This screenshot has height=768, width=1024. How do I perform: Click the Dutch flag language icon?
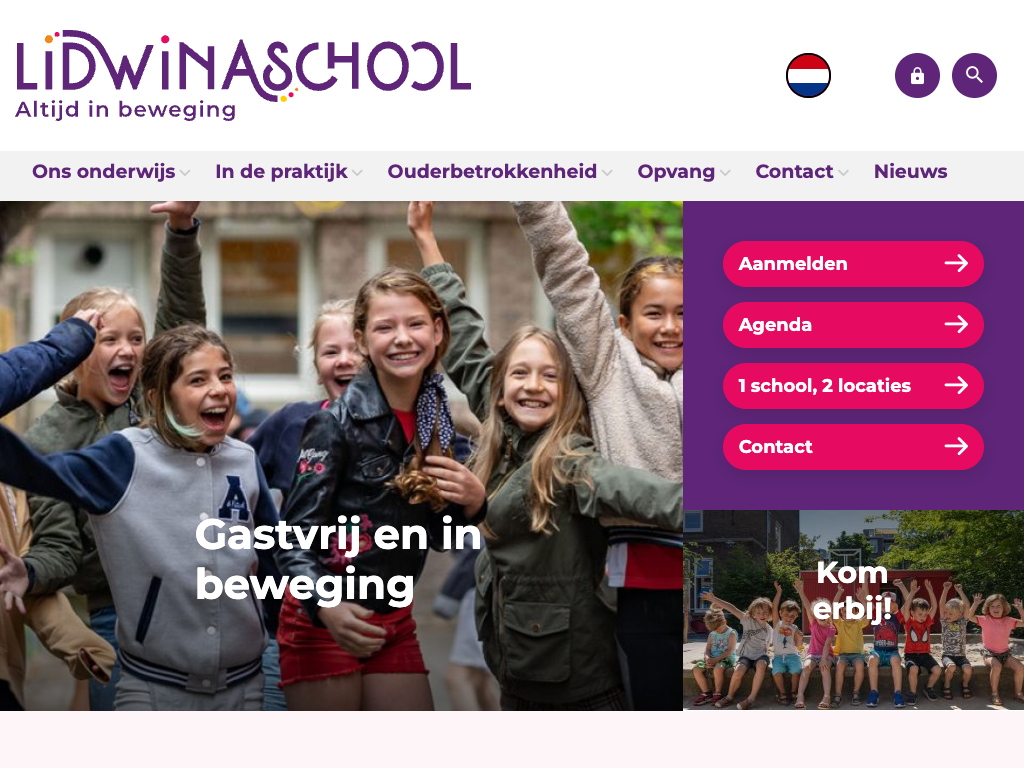[808, 76]
